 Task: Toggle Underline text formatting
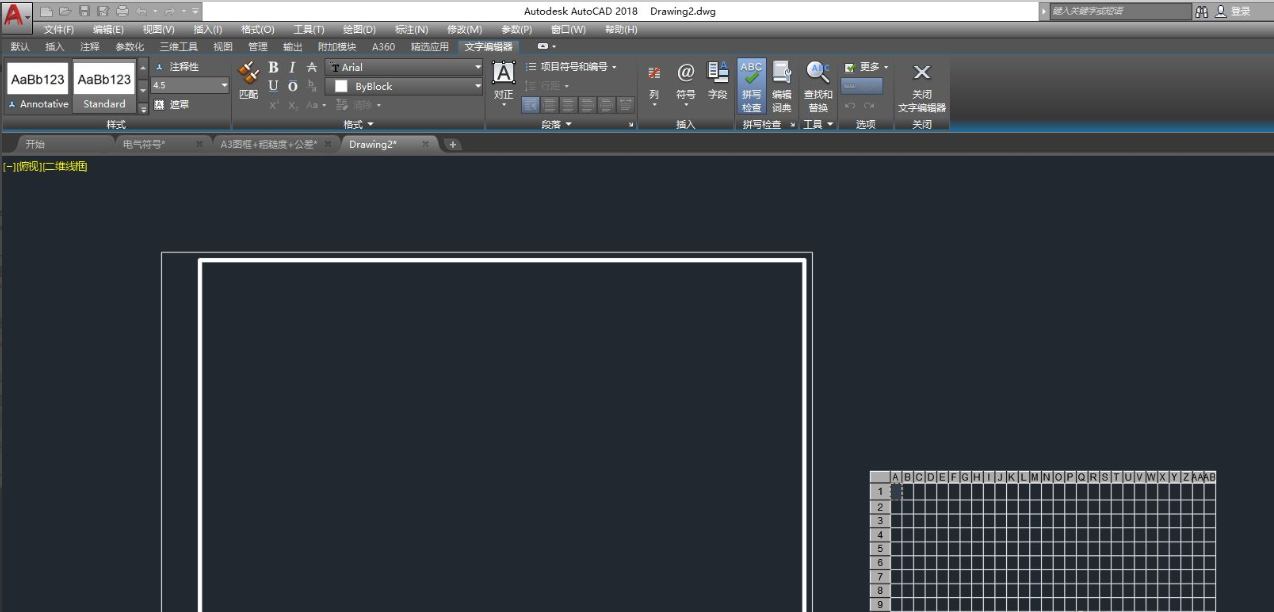pos(273,86)
